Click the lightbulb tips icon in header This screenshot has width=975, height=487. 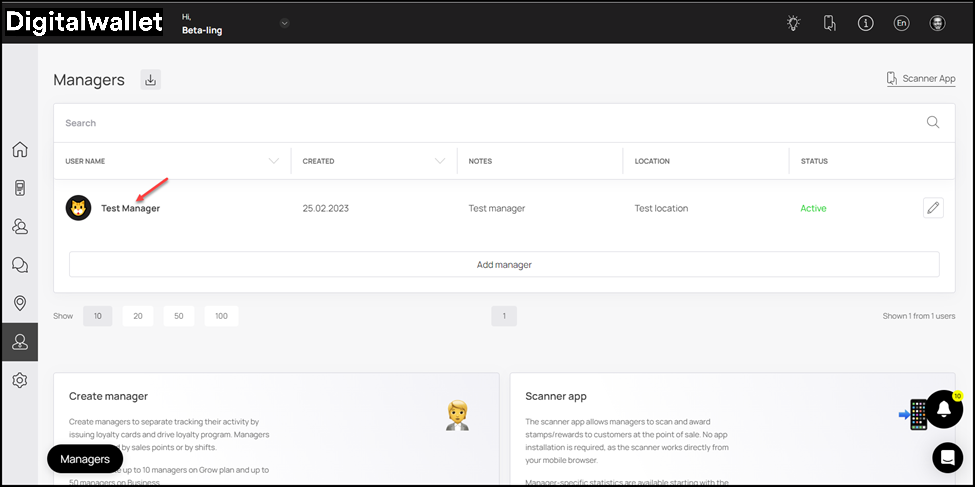(x=793, y=23)
